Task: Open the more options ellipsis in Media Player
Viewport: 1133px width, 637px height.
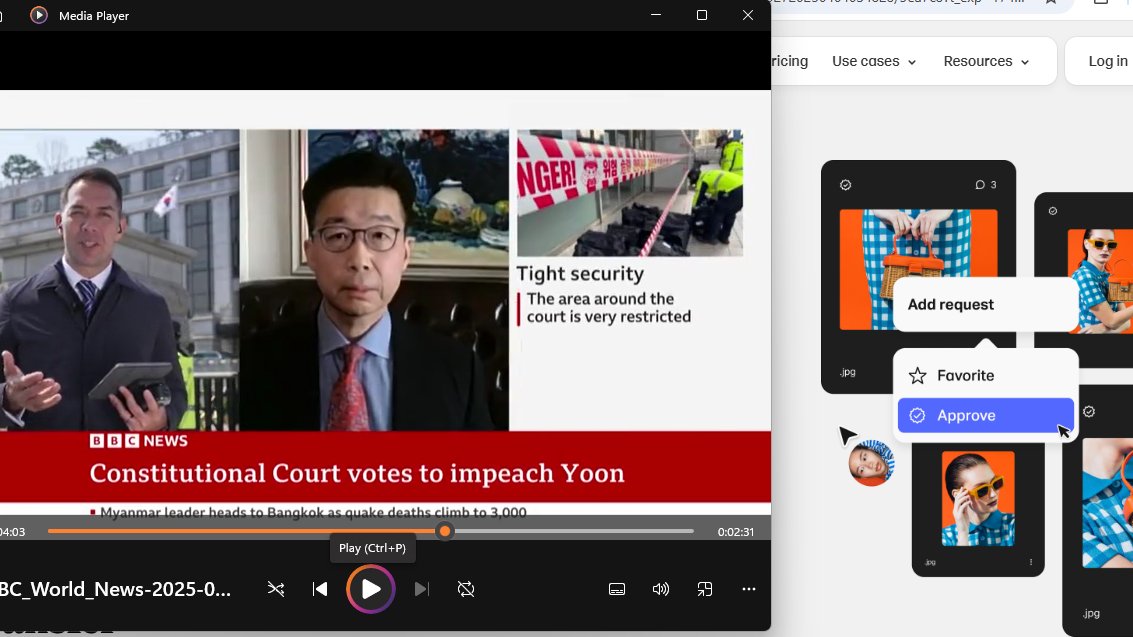Action: click(x=749, y=589)
